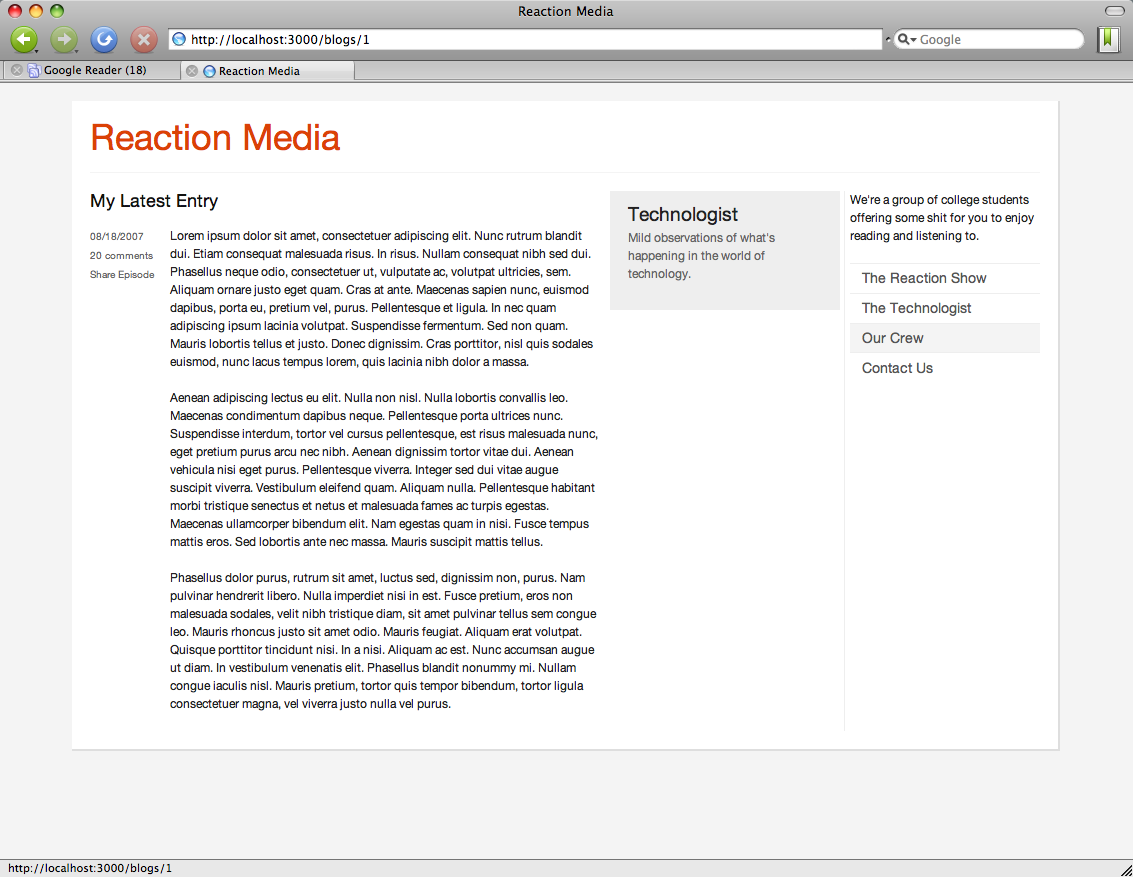Close the Reaction Media tab
Viewport: 1133px width, 877px height.
pos(191,71)
